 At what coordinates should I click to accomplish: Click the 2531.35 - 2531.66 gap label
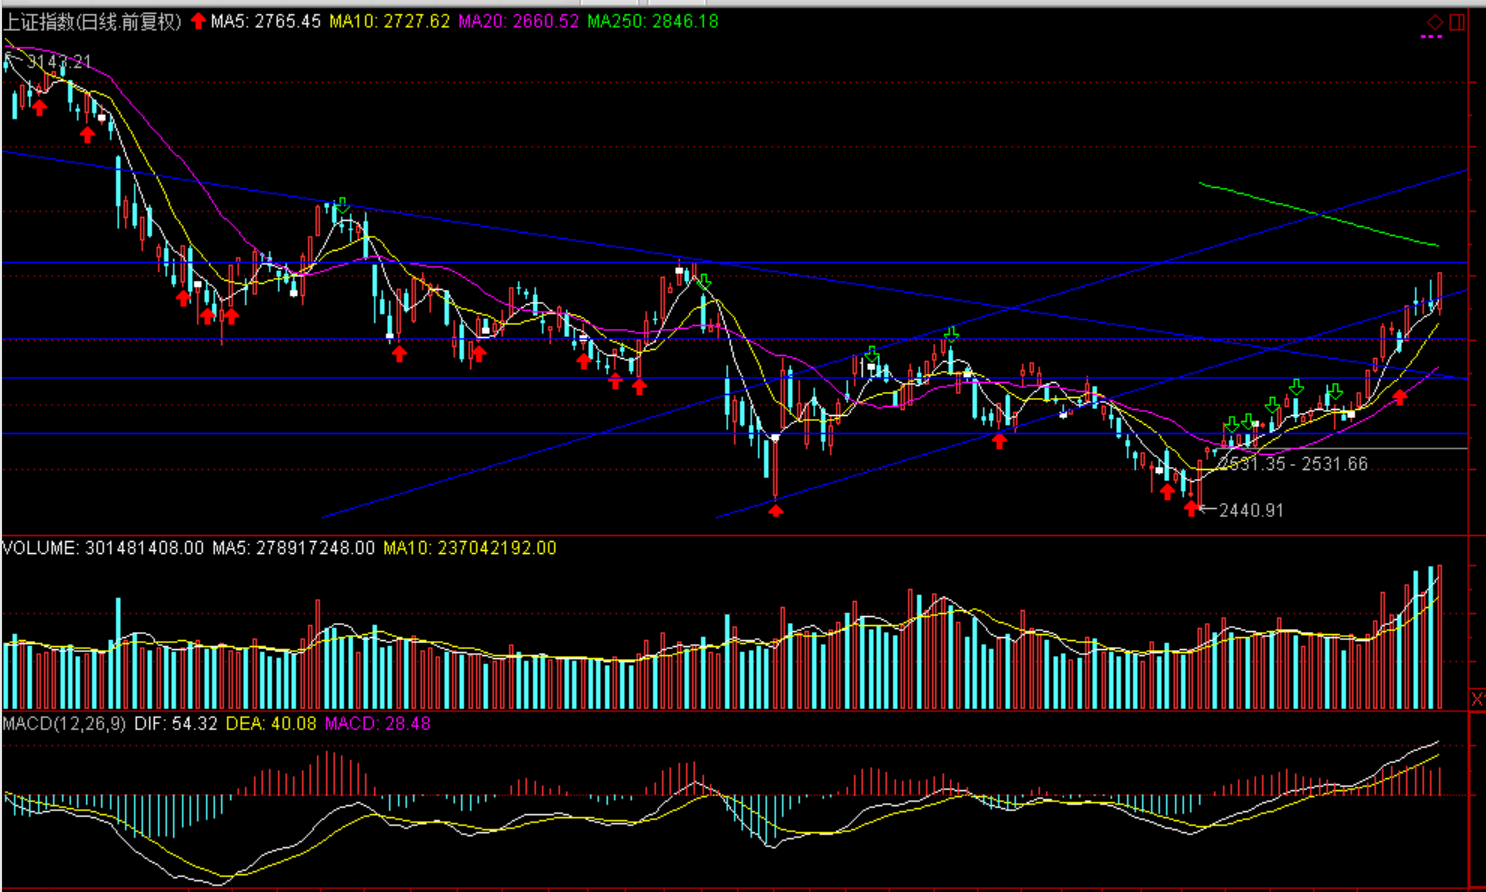[1293, 464]
